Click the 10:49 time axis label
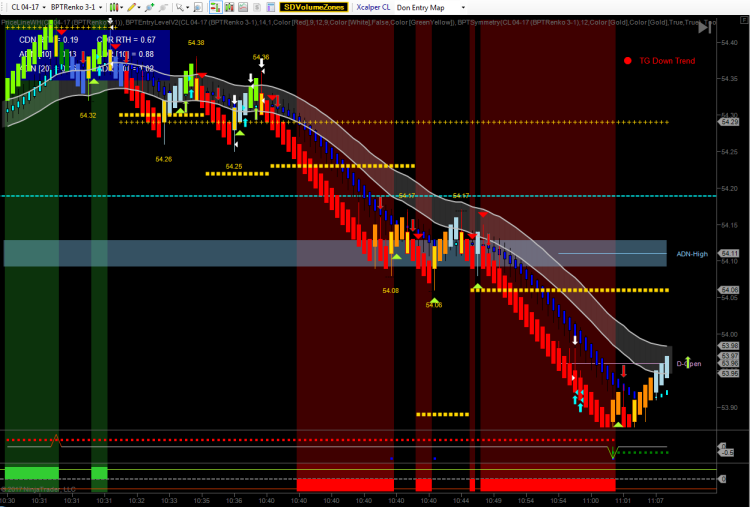This screenshot has height=507, width=750. tap(494, 500)
